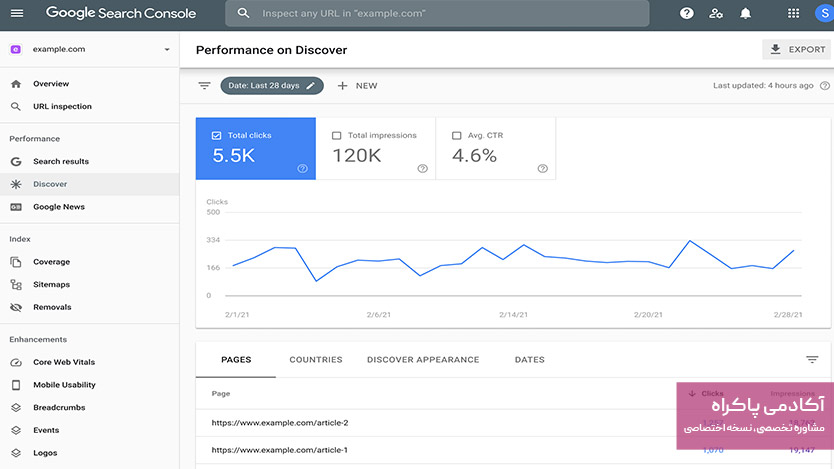Open Removals in the sidebar
This screenshot has width=834, height=469.
pos(52,307)
